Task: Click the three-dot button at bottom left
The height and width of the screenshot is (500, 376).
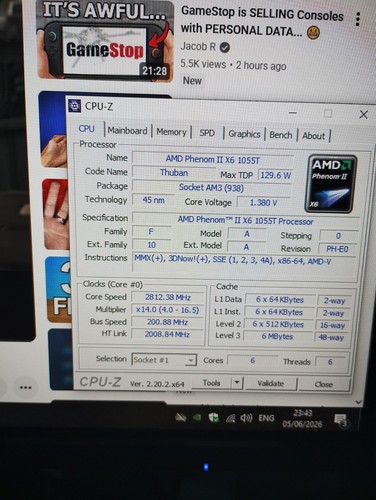Action: pyautogui.click(x=26, y=388)
